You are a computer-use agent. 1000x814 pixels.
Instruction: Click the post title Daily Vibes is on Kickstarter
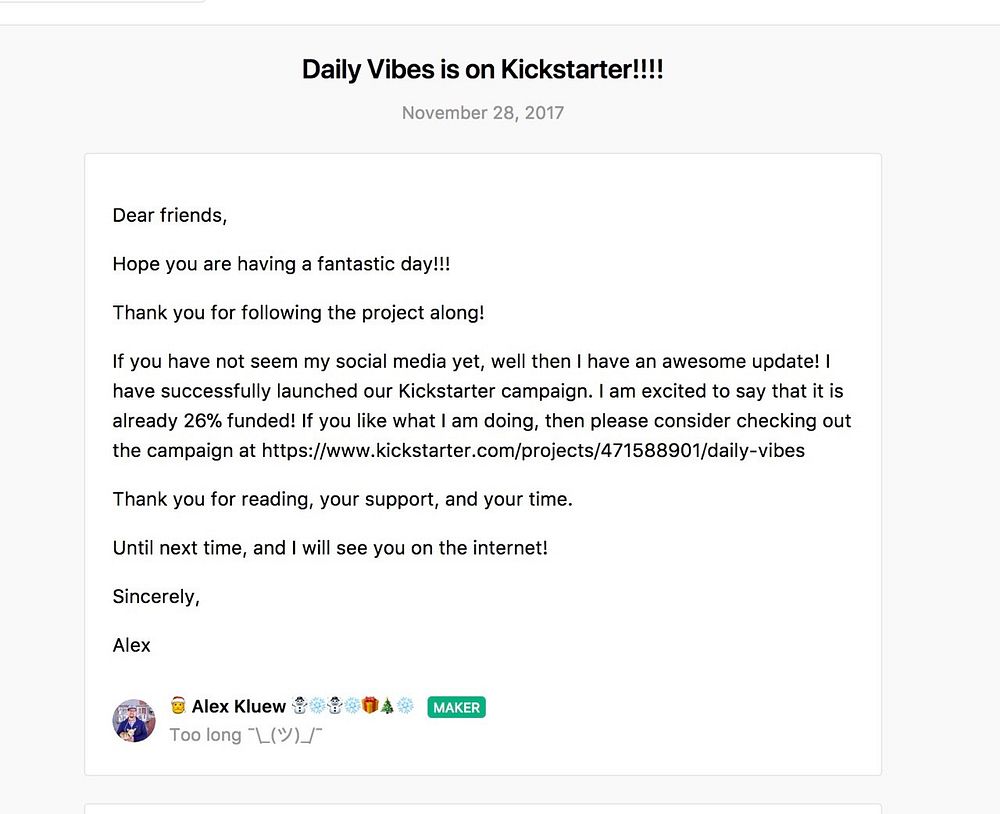coord(482,70)
